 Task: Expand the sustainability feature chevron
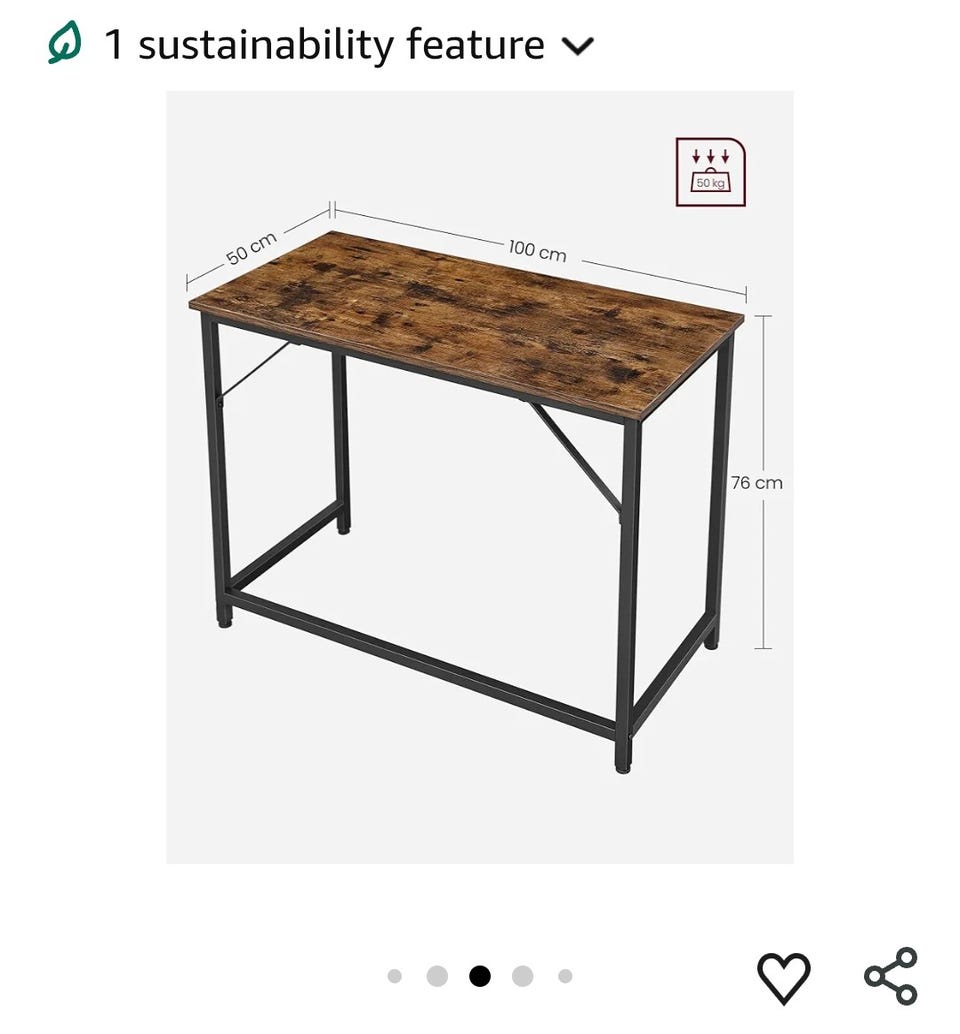(578, 46)
